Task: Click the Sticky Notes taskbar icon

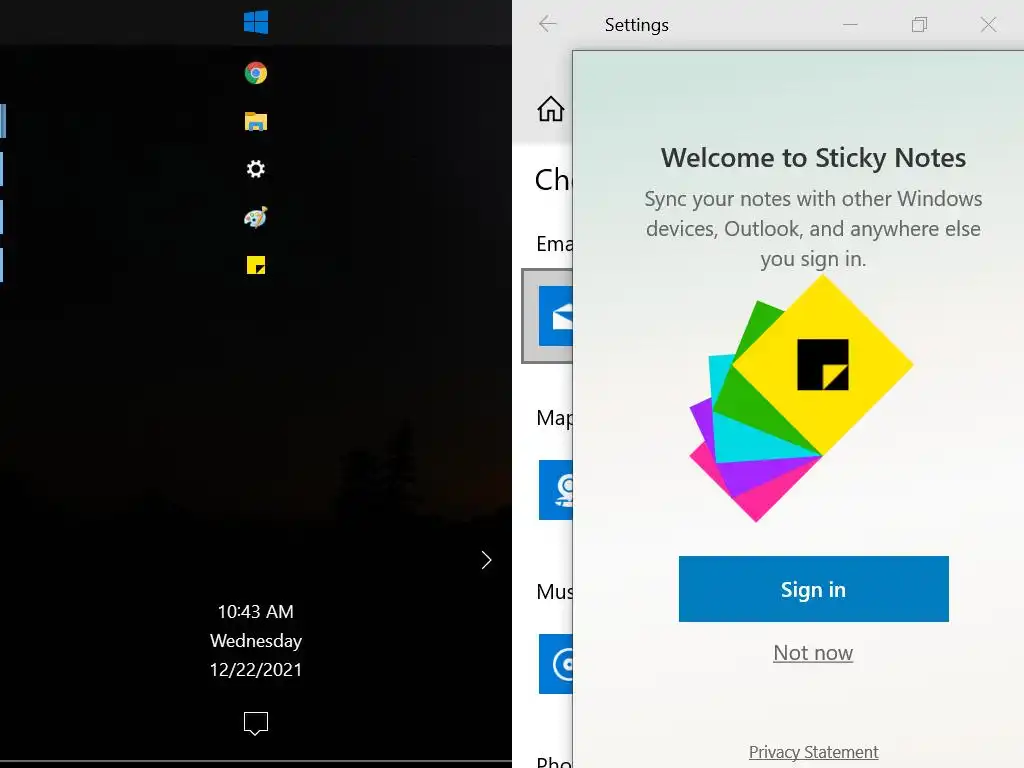Action: tap(255, 265)
